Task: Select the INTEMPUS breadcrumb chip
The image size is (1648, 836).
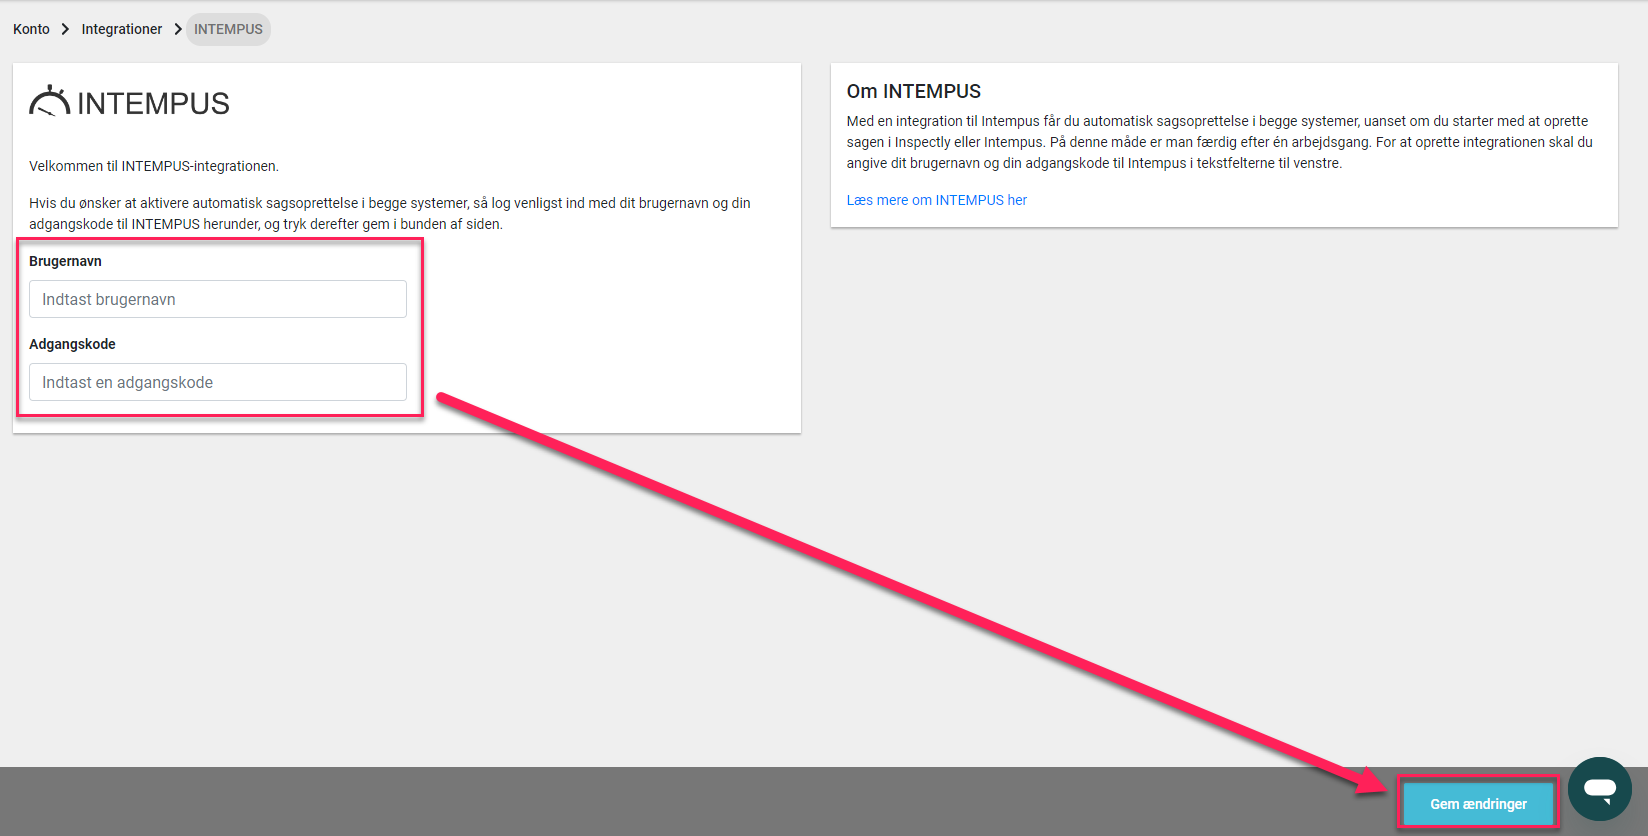Action: [x=228, y=29]
